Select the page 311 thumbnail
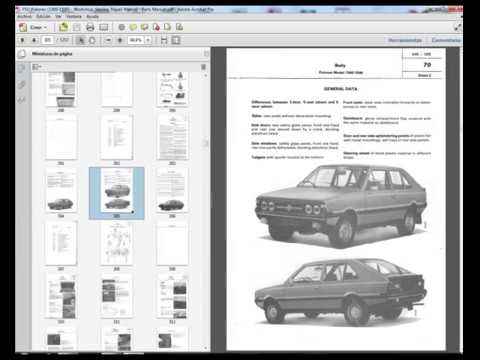 click(x=117, y=297)
